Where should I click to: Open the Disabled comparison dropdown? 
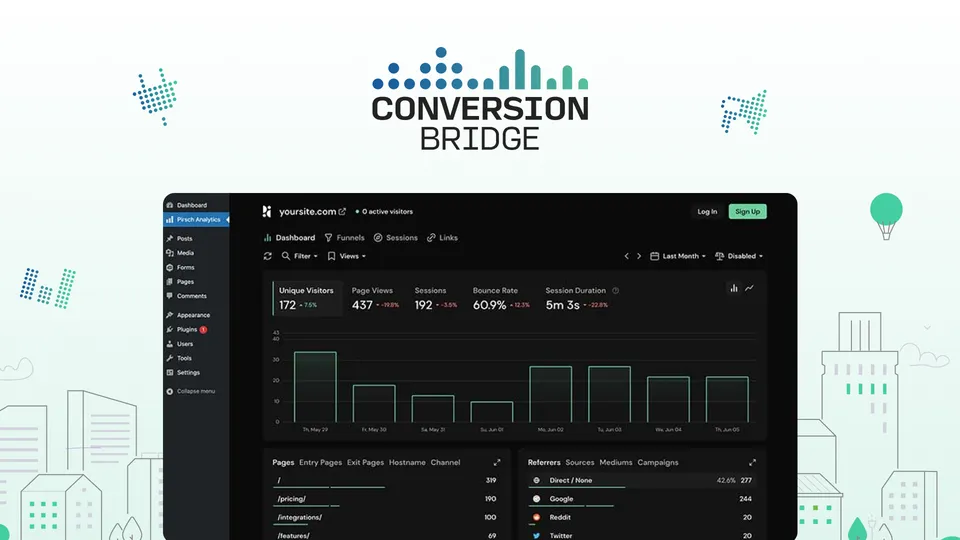[739, 256]
